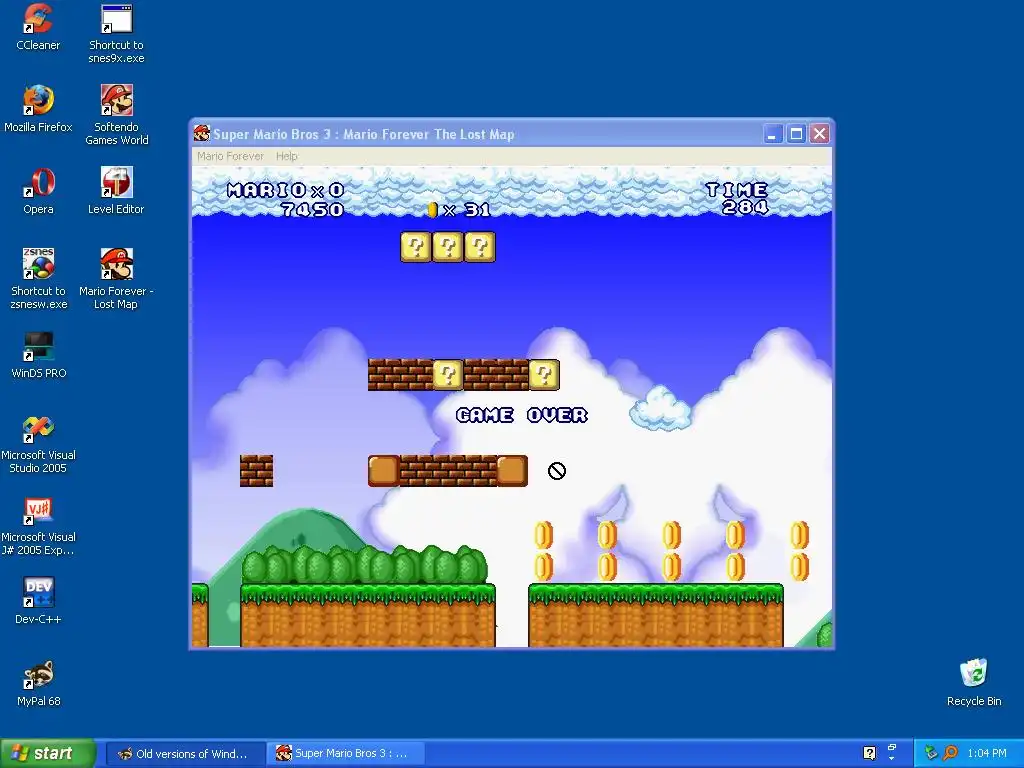Image resolution: width=1024 pixels, height=768 pixels.
Task: Click the green safely remove hardware tray icon
Action: 931,753
